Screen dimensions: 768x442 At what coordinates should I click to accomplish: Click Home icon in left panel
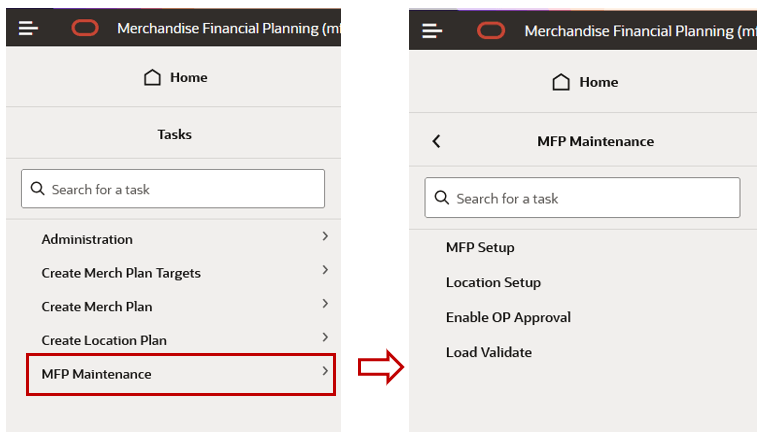152,77
